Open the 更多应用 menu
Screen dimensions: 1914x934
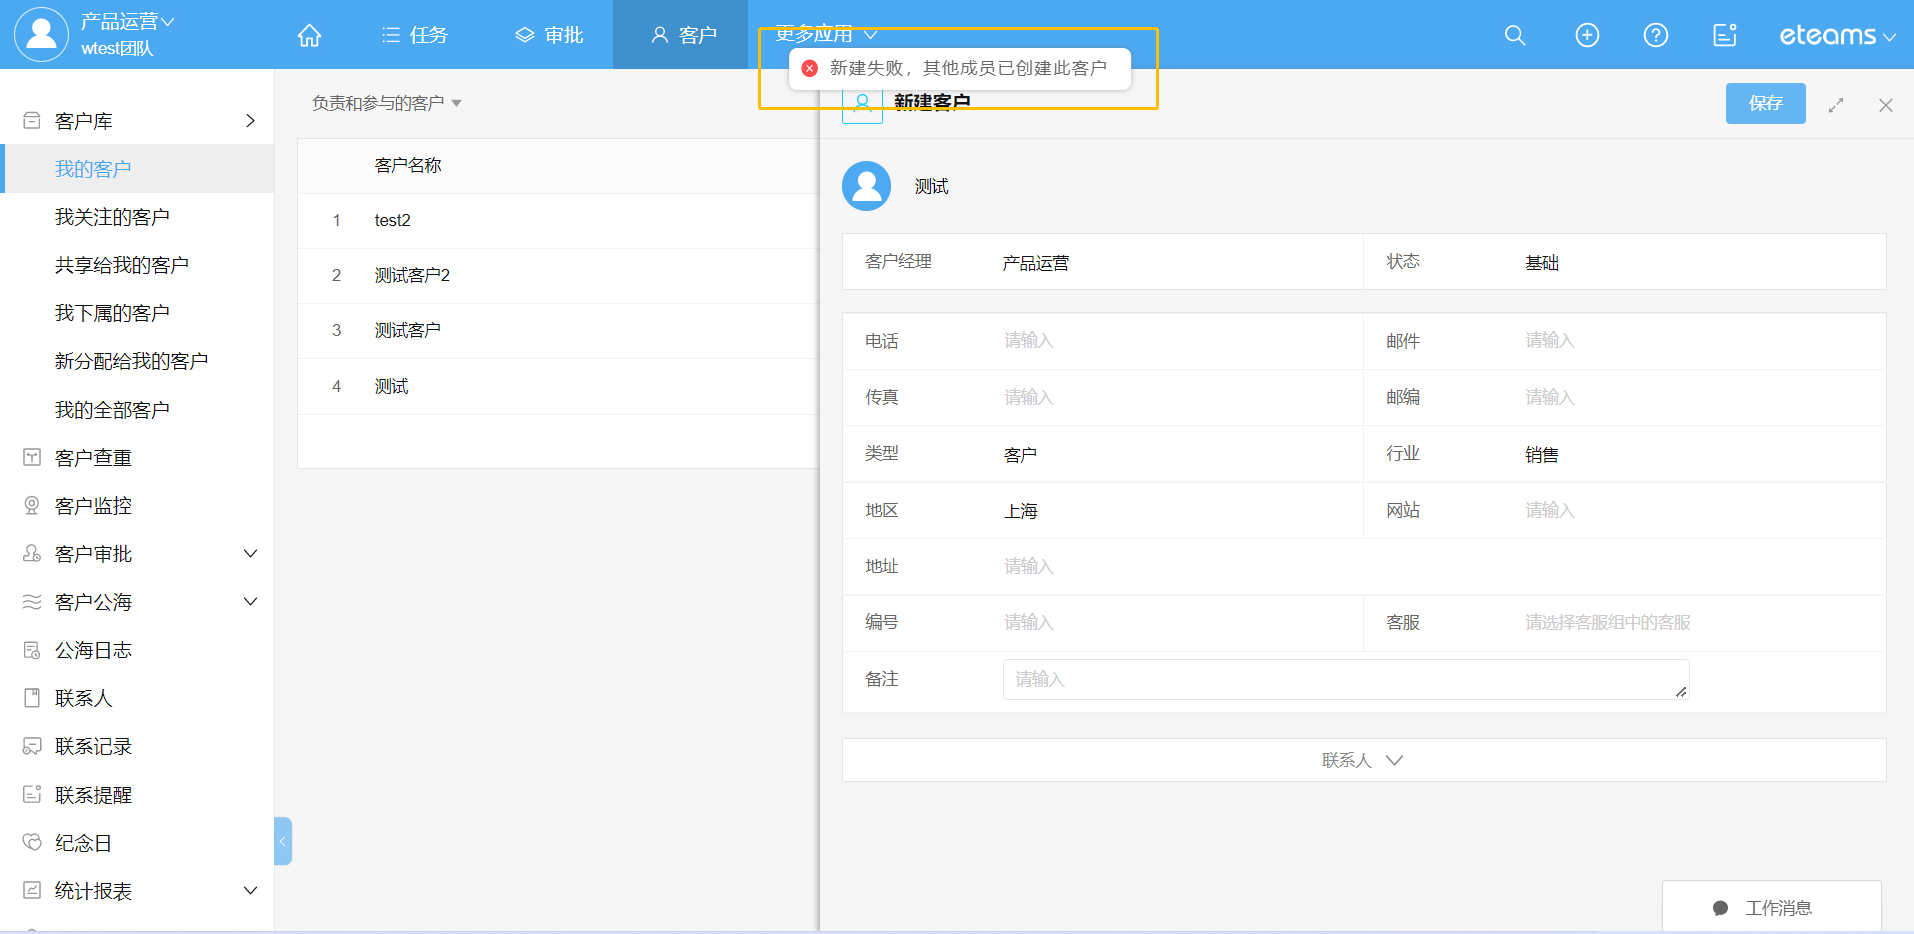click(x=825, y=34)
